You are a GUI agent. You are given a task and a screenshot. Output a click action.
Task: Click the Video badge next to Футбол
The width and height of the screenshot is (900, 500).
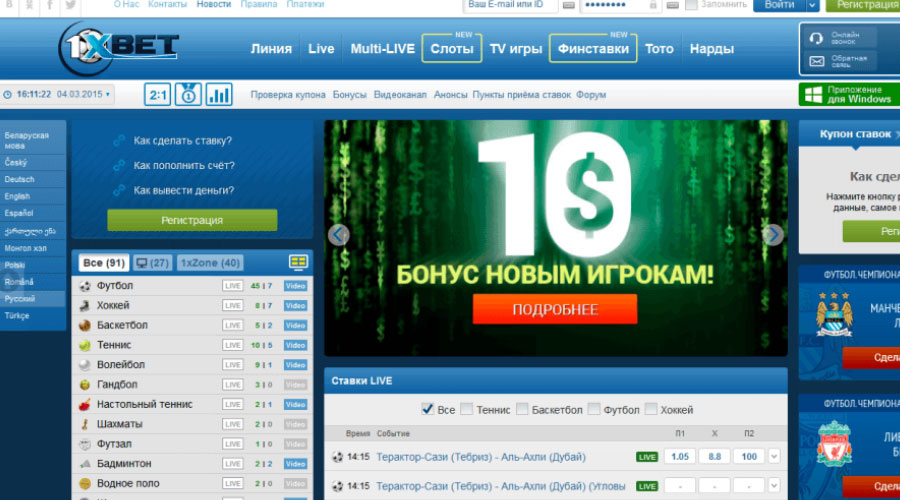coord(295,286)
